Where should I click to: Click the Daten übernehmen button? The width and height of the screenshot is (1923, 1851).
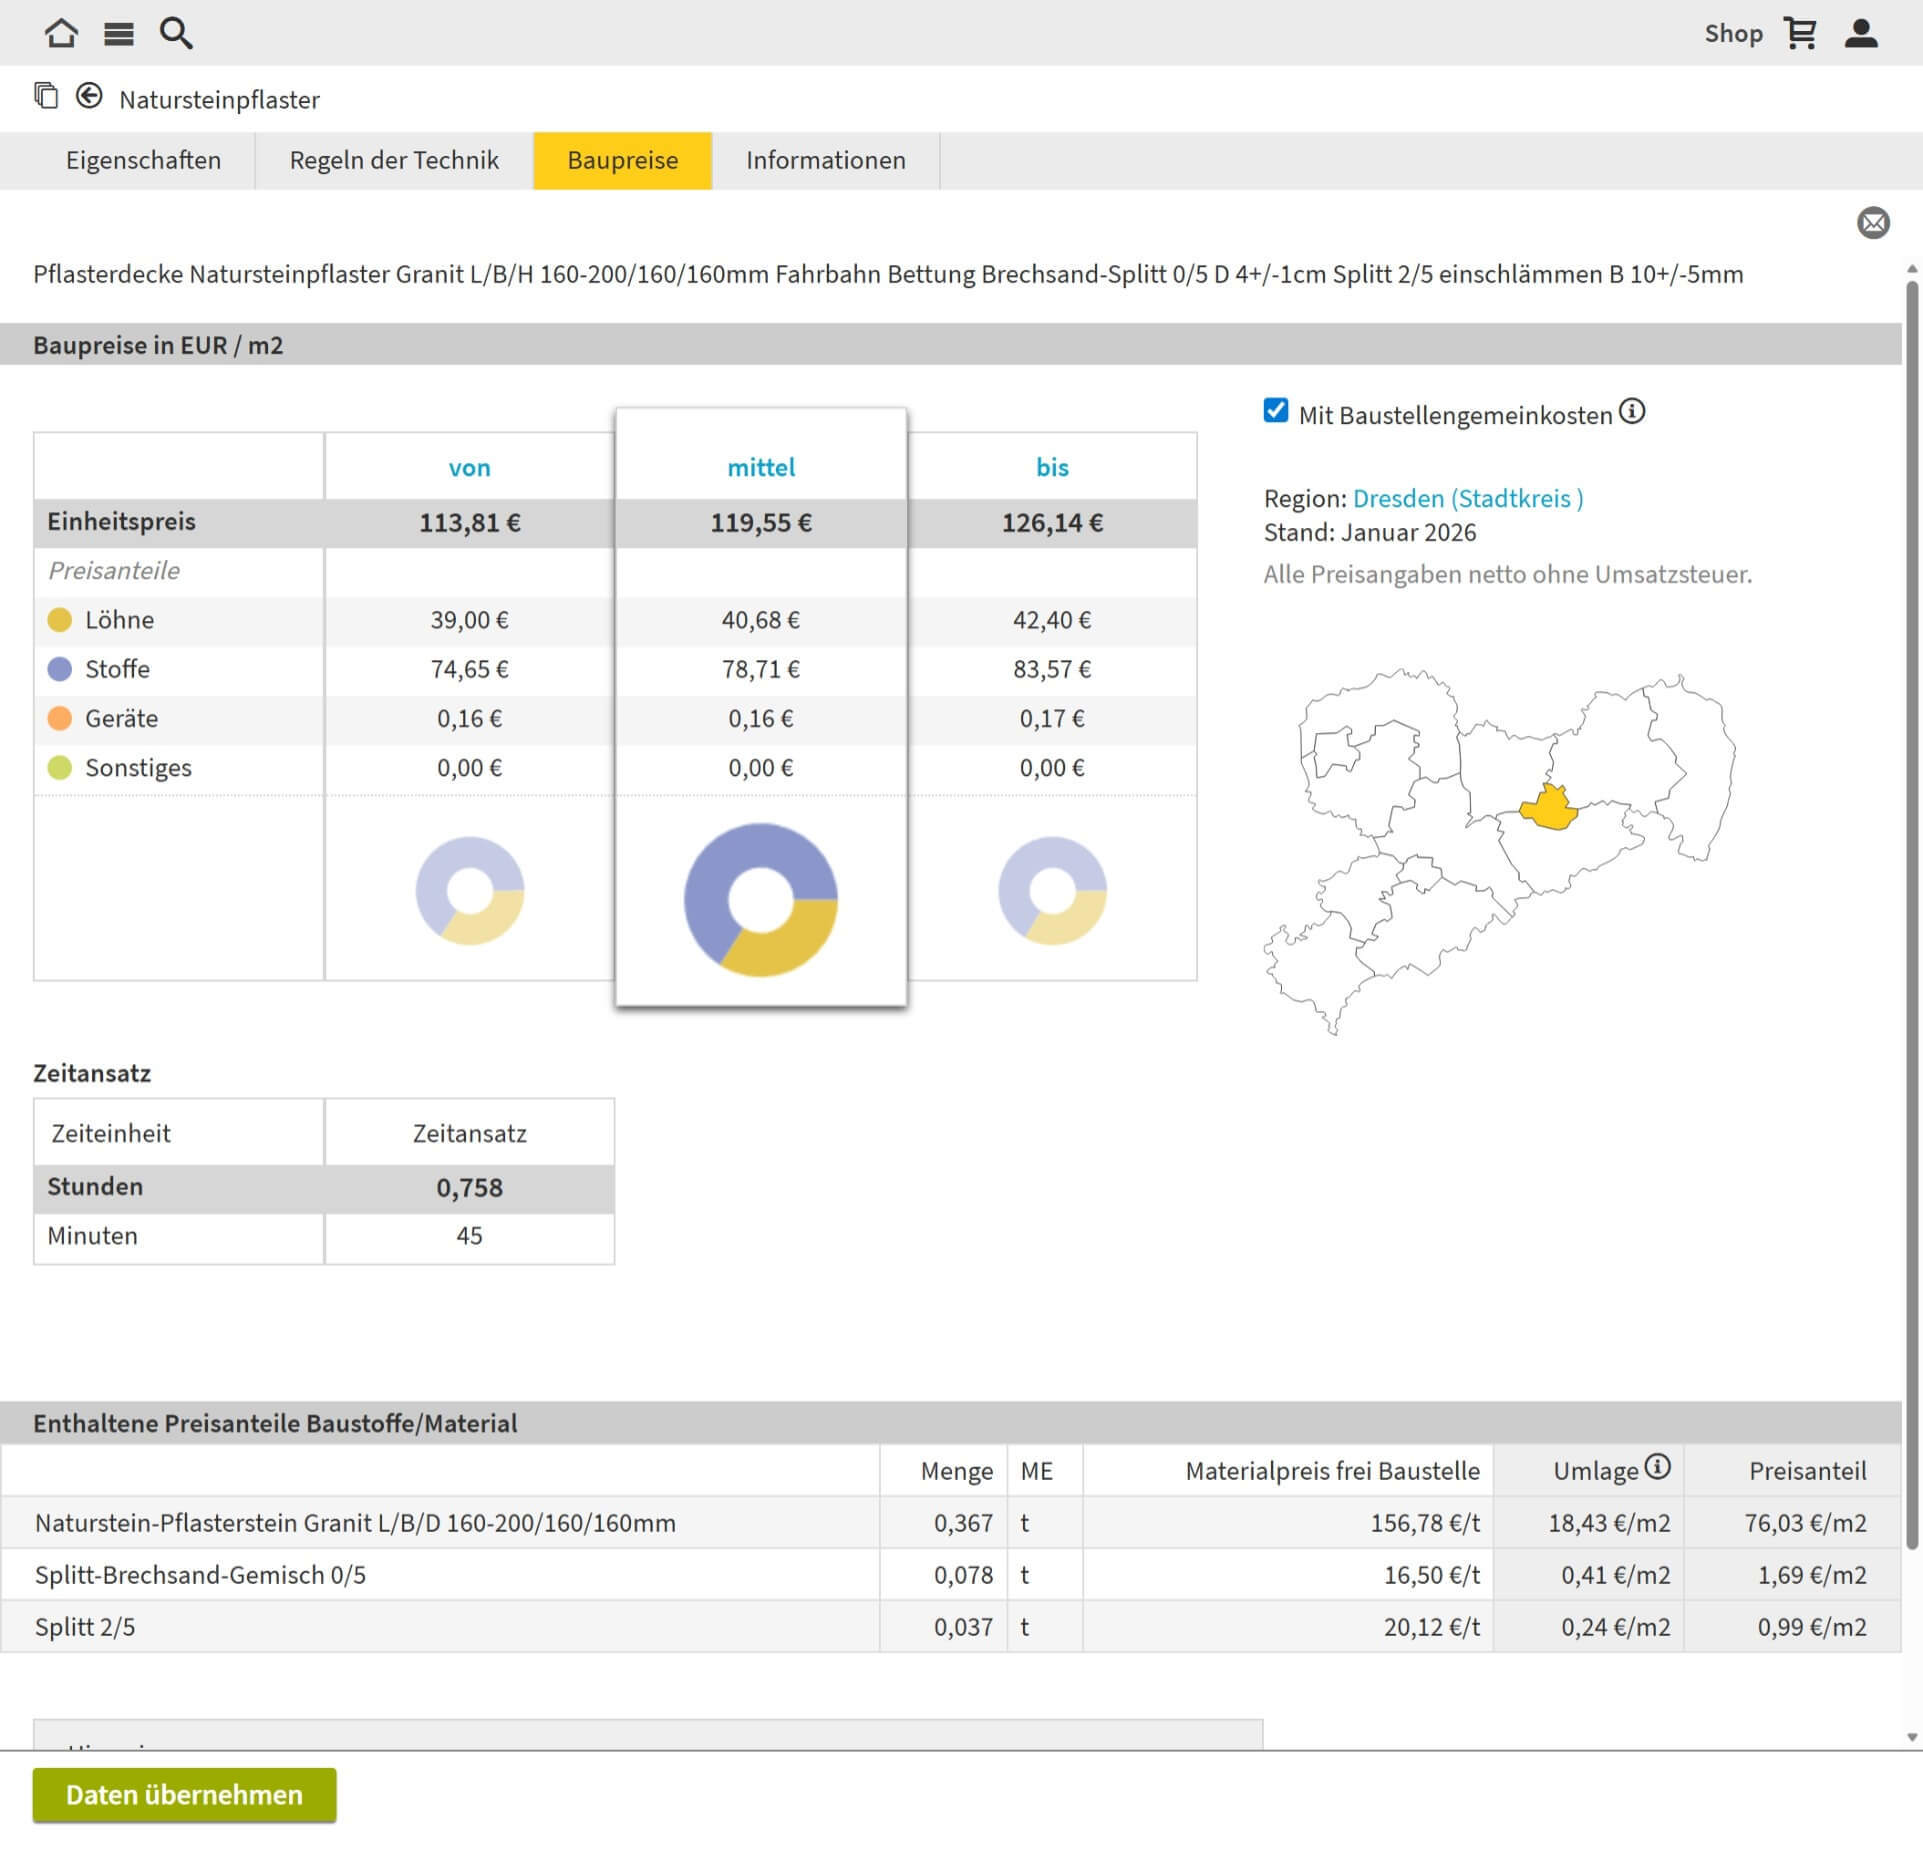(x=184, y=1795)
